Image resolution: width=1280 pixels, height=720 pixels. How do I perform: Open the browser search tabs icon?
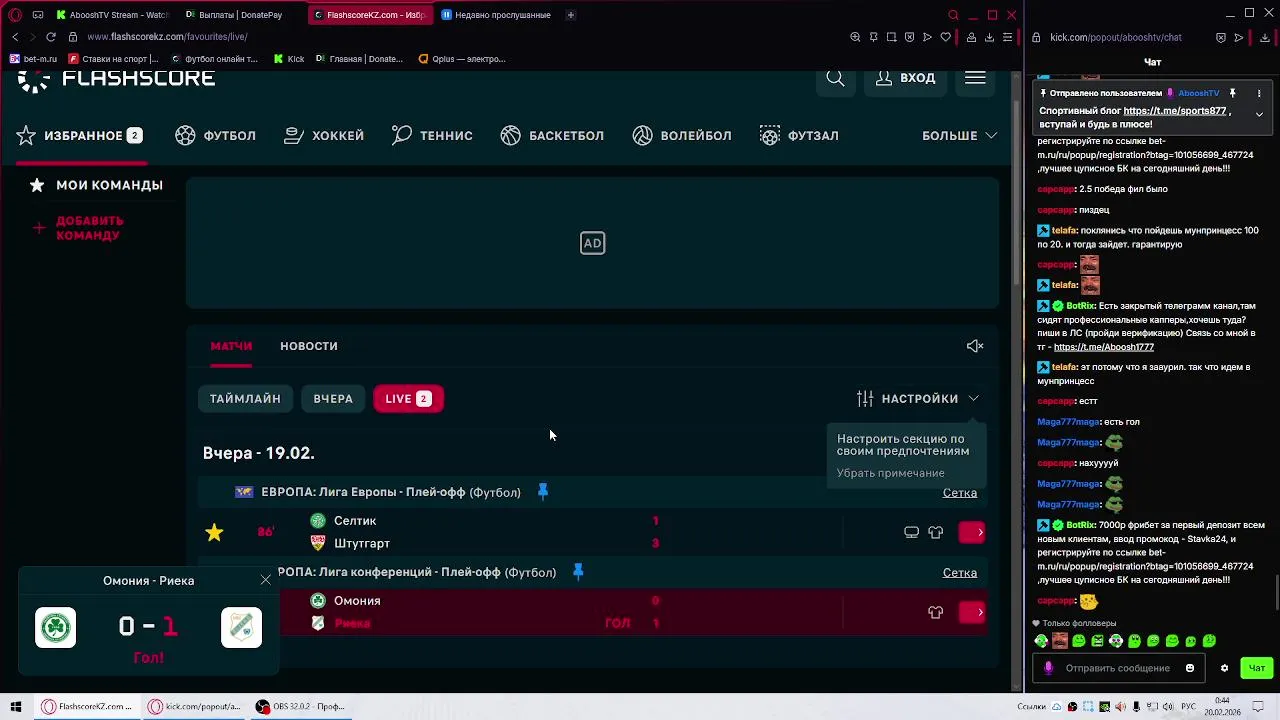tap(953, 15)
